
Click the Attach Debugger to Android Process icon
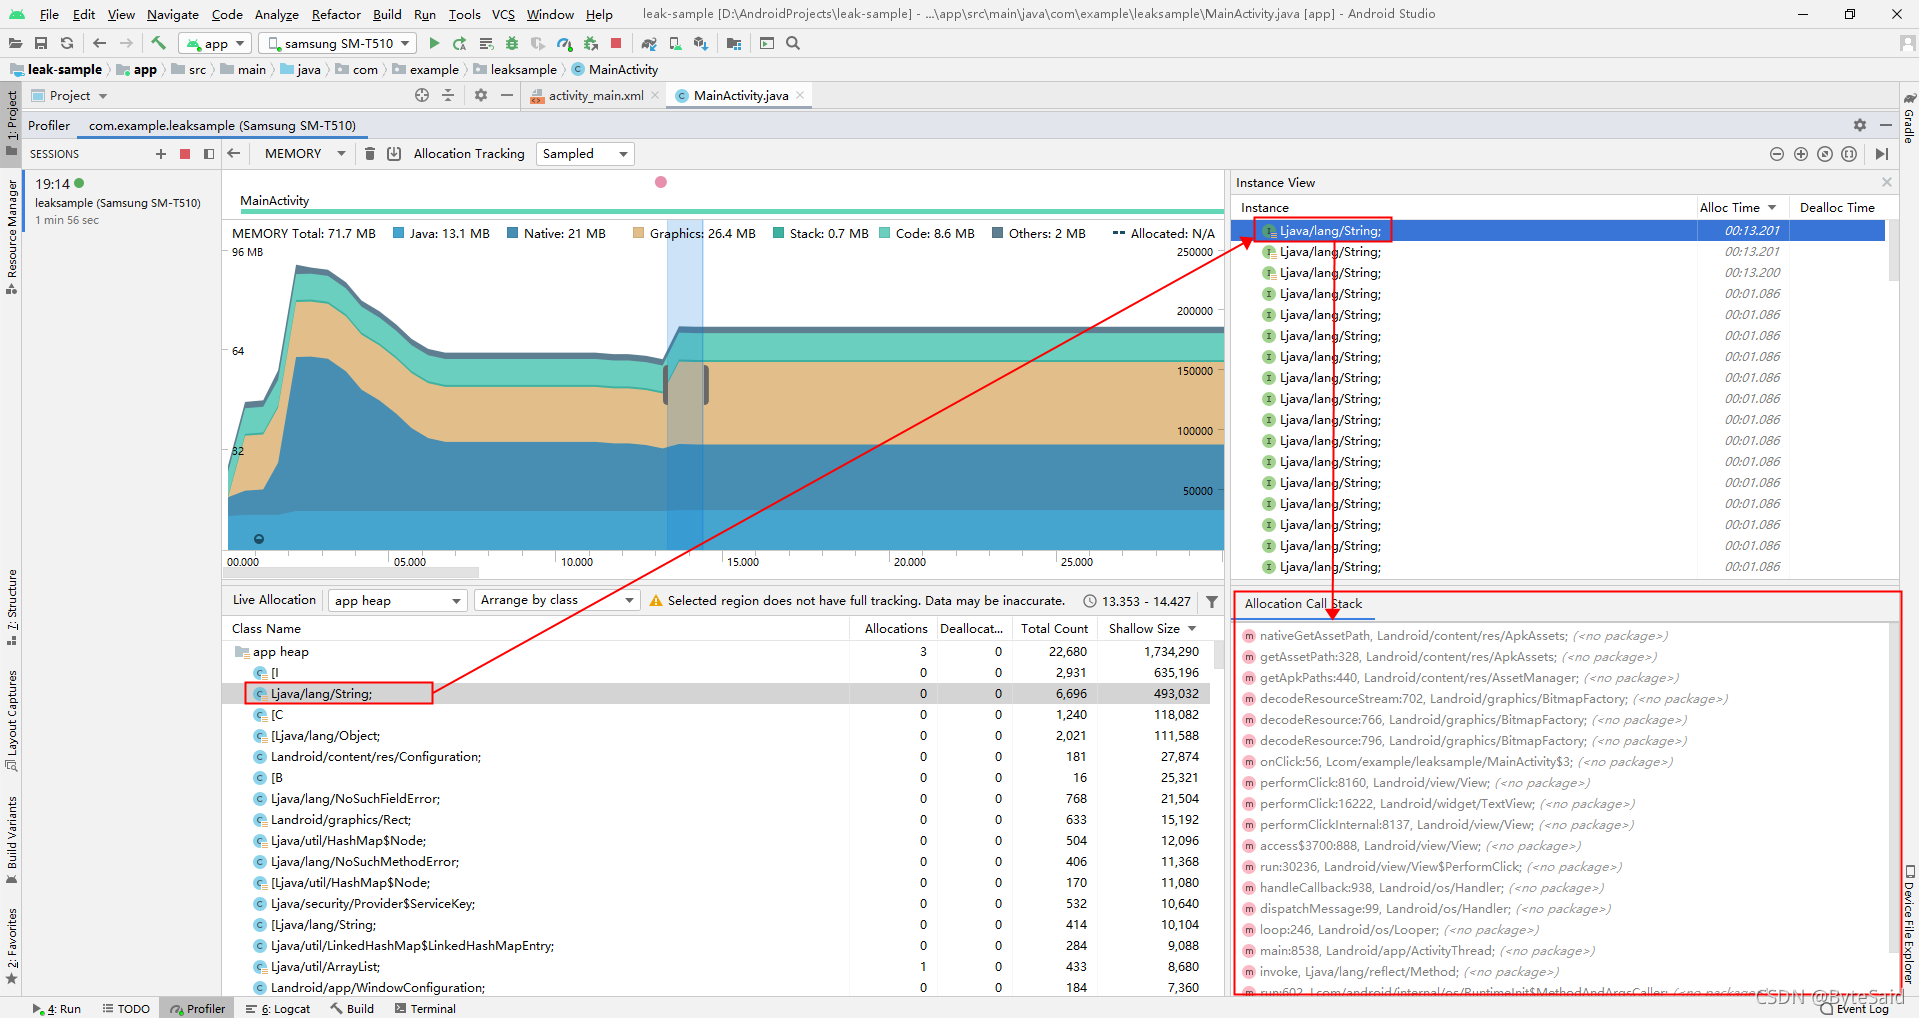click(590, 43)
